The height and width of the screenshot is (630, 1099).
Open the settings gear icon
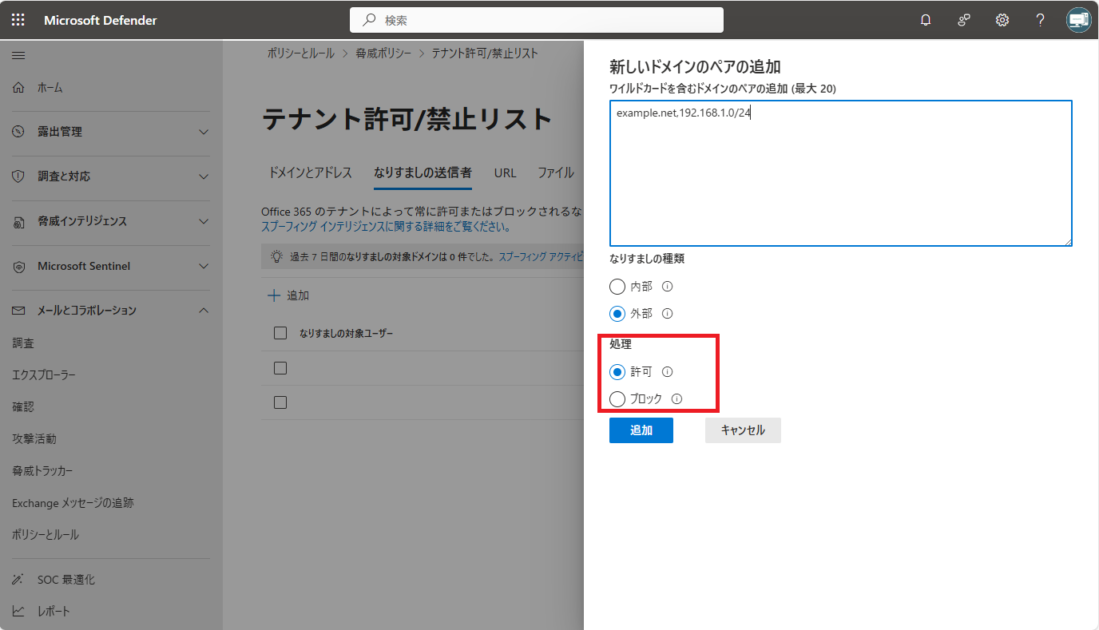point(1002,20)
